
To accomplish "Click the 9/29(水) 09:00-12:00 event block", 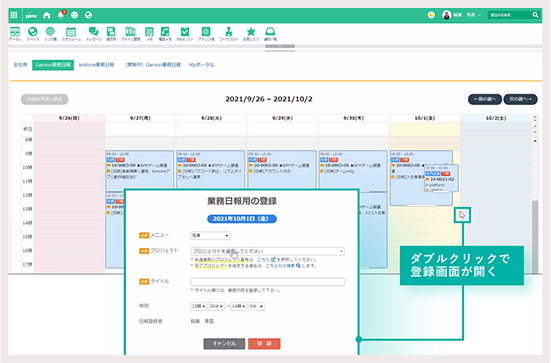I will pyautogui.click(x=282, y=171).
